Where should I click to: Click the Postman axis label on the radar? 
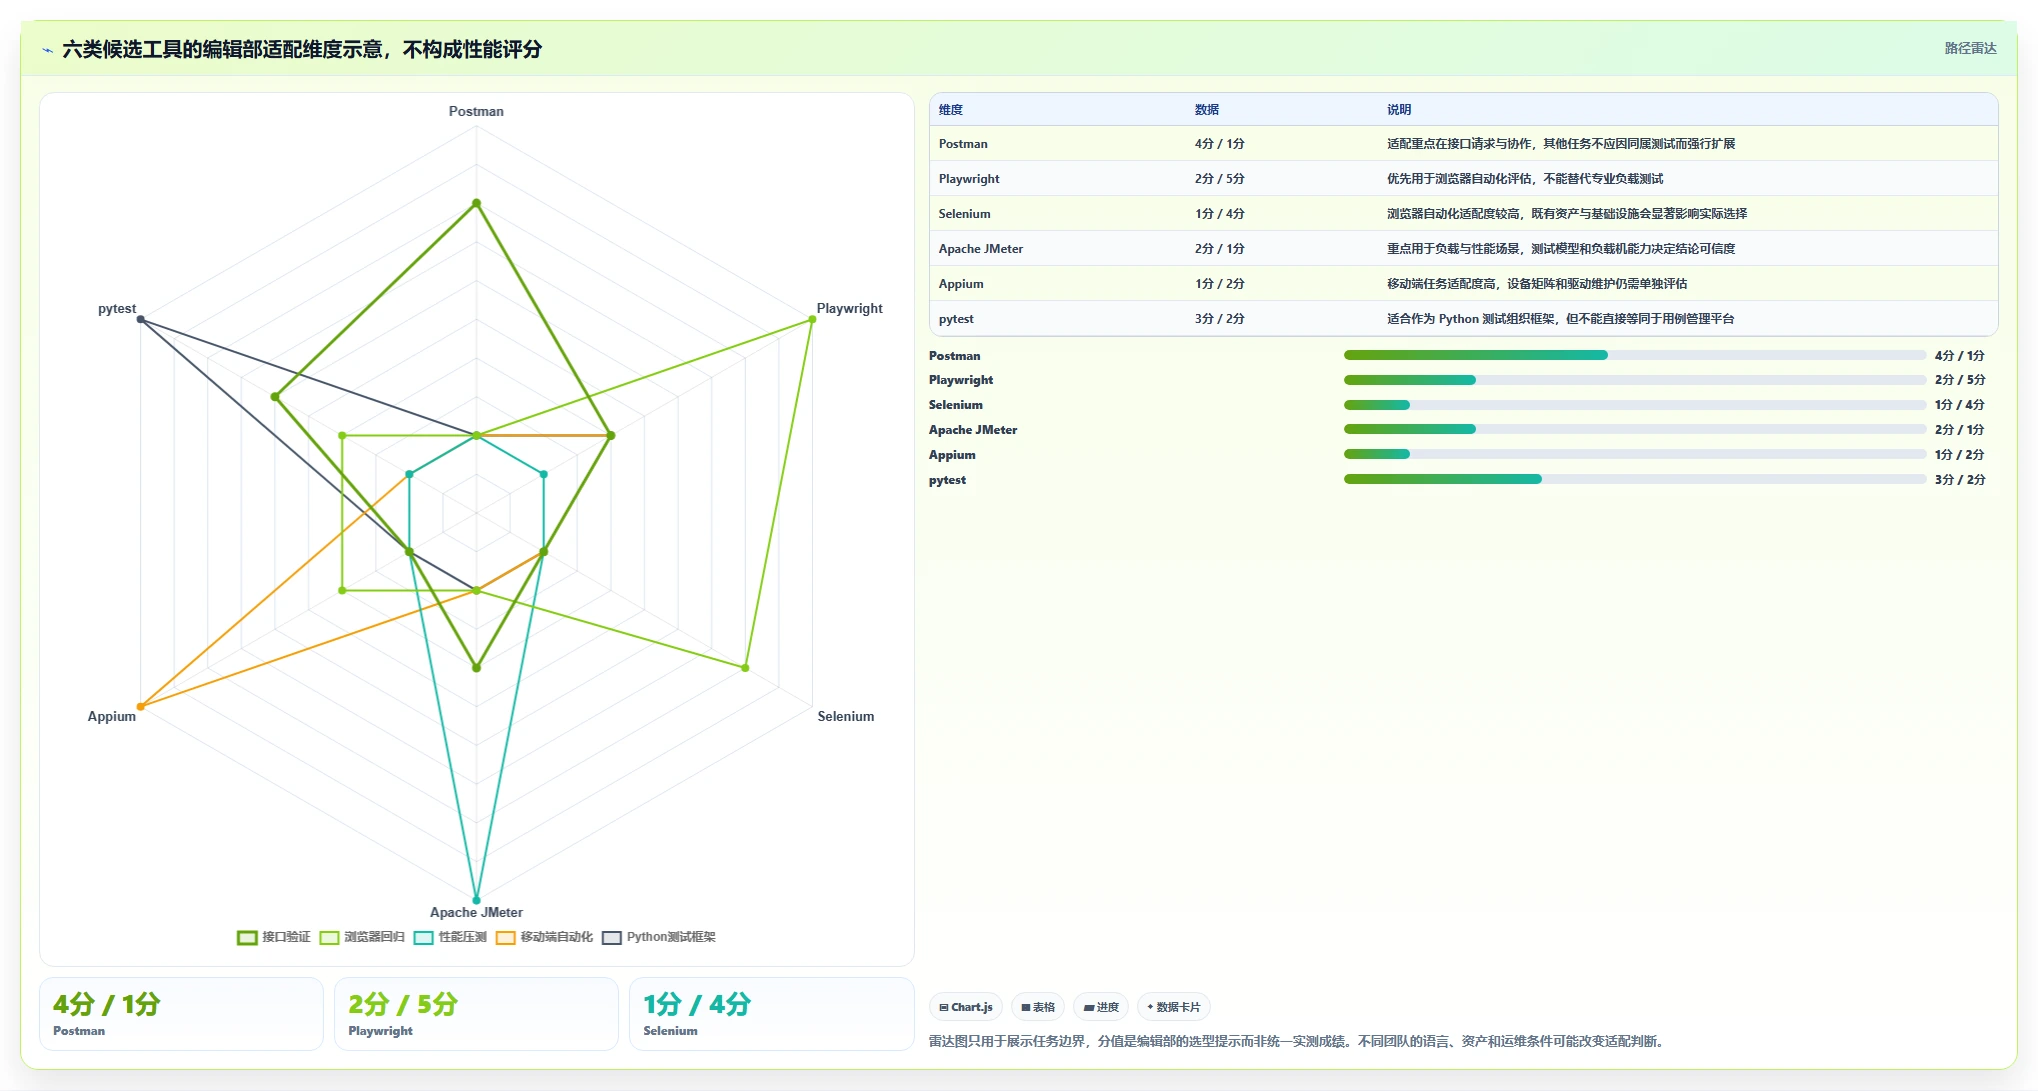(476, 111)
